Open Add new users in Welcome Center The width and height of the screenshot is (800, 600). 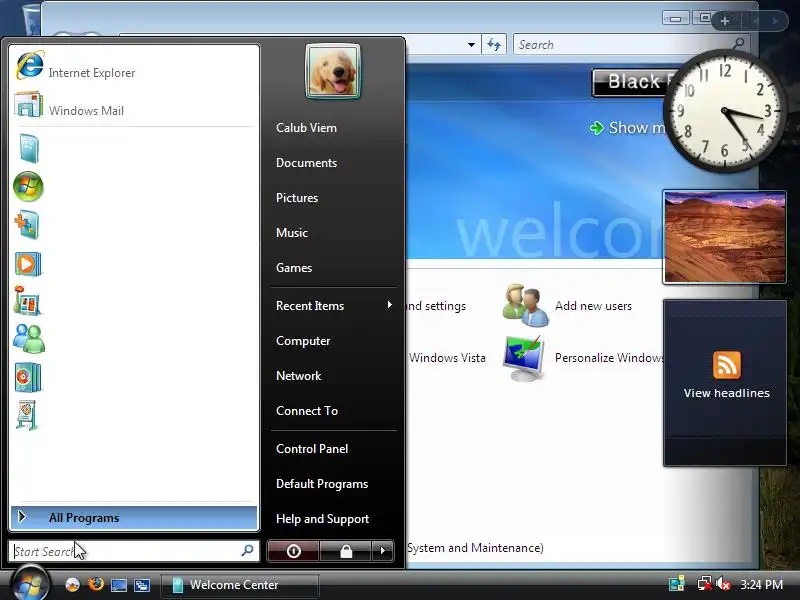[593, 306]
